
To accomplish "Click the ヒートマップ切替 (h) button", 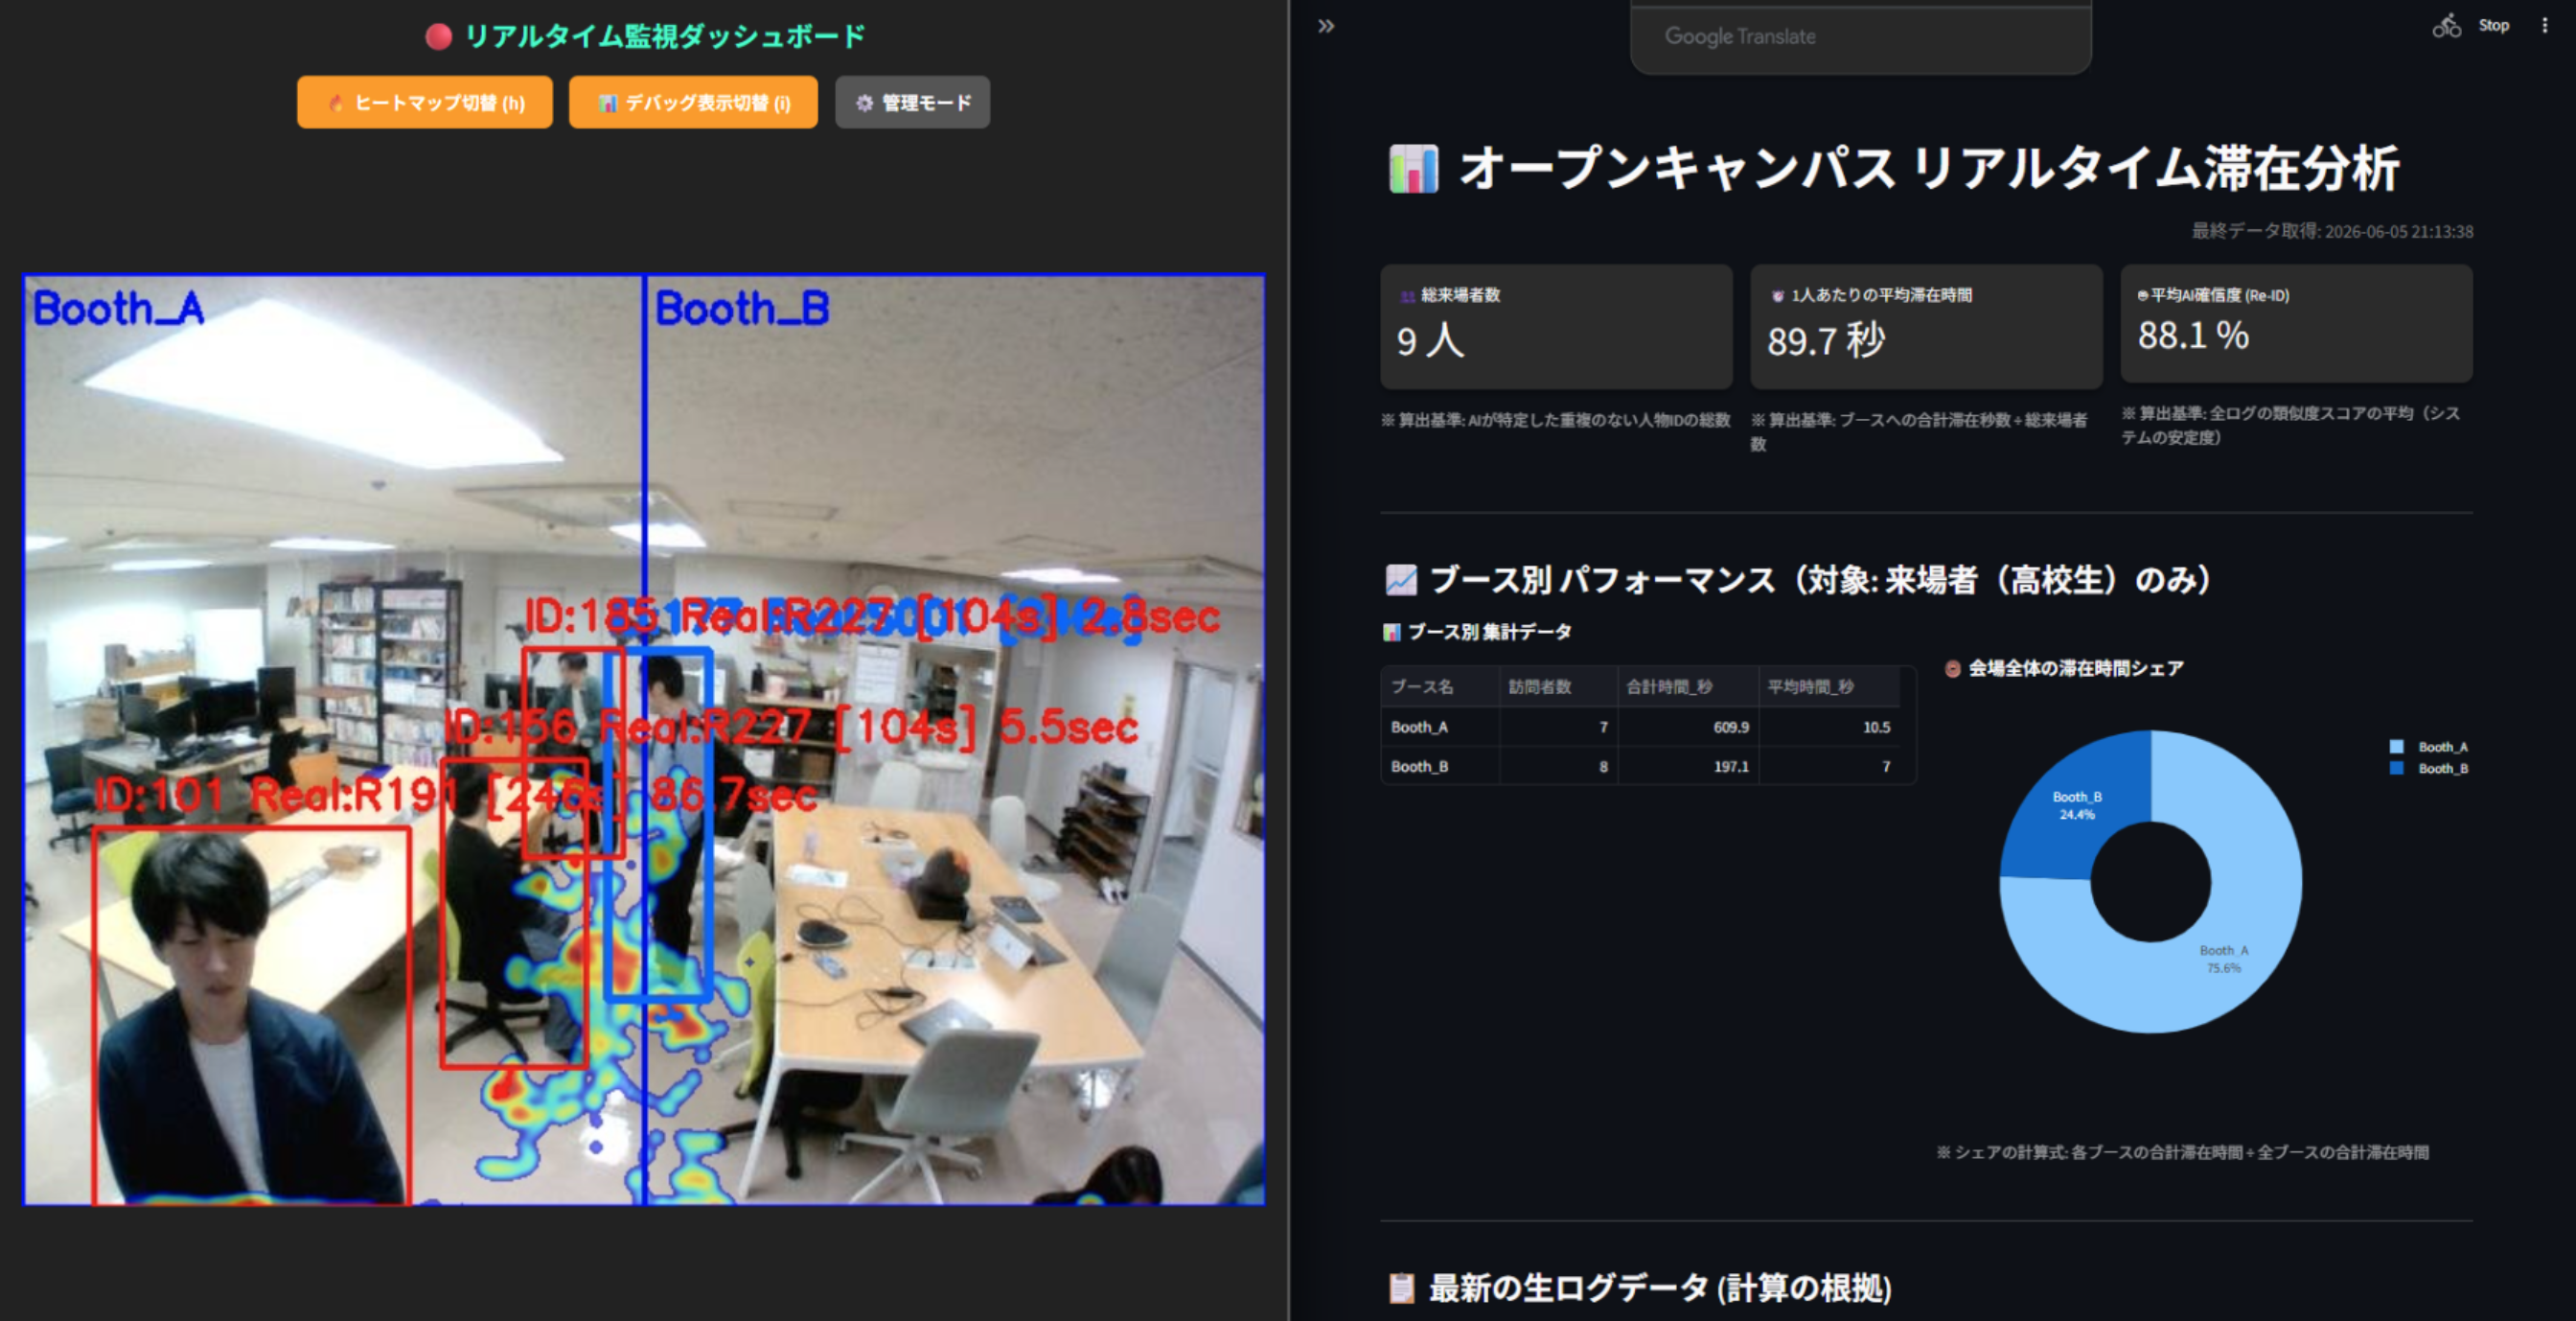I will (x=424, y=102).
